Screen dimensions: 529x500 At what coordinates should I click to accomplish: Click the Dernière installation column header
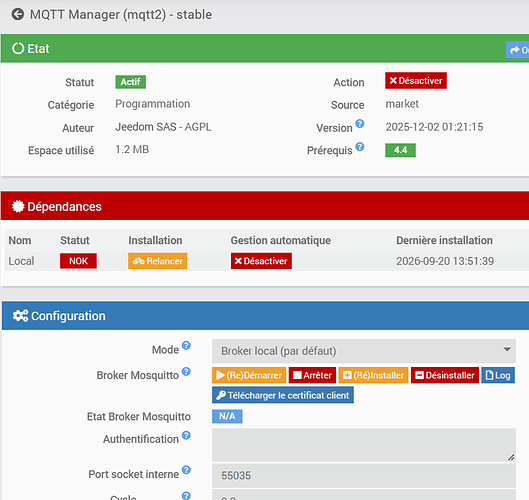coord(444,241)
